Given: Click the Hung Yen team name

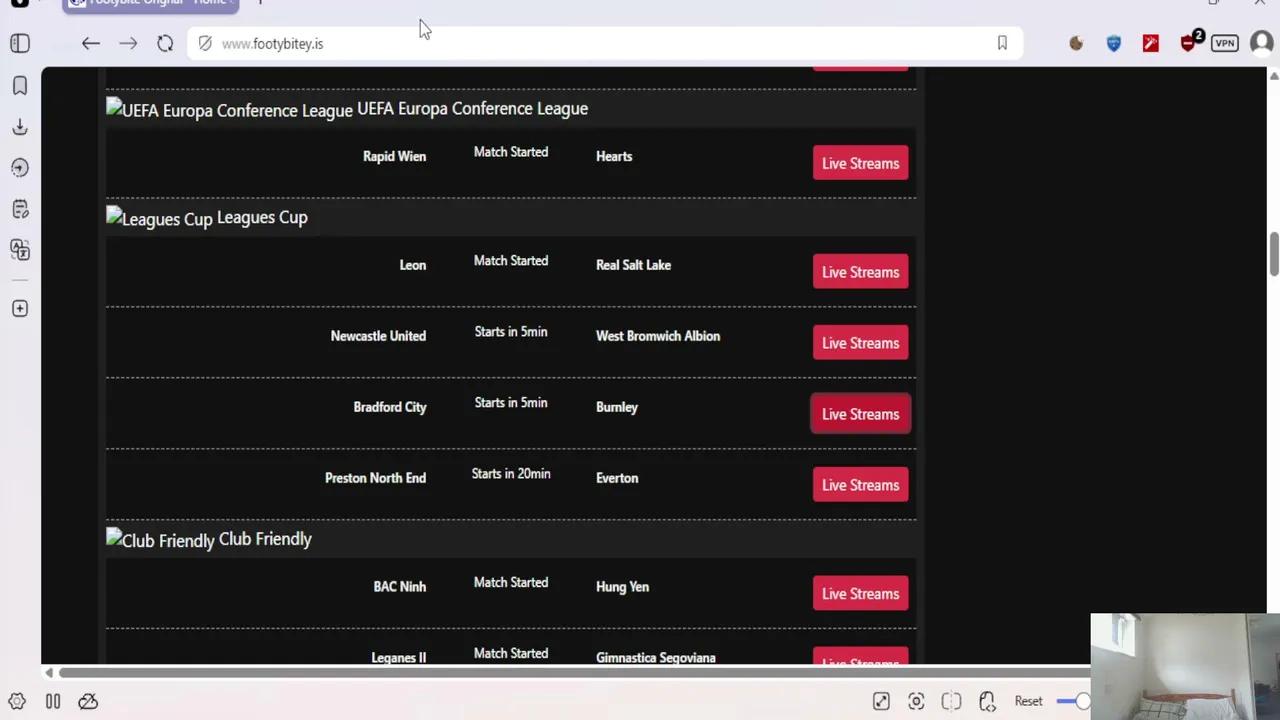Looking at the screenshot, I should coord(622,587).
